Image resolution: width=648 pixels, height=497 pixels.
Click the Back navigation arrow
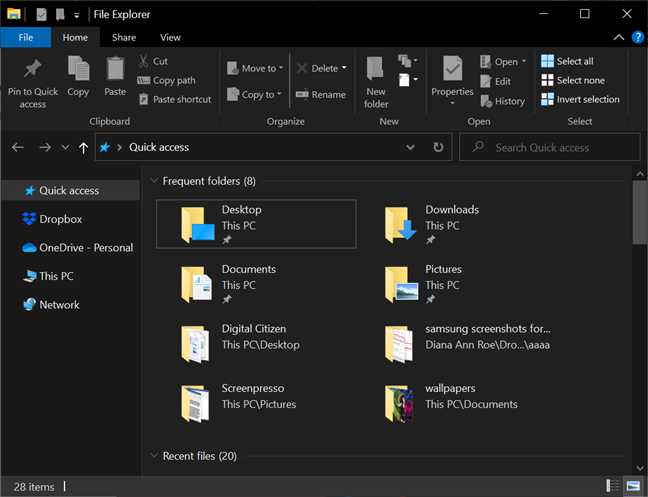(18, 147)
